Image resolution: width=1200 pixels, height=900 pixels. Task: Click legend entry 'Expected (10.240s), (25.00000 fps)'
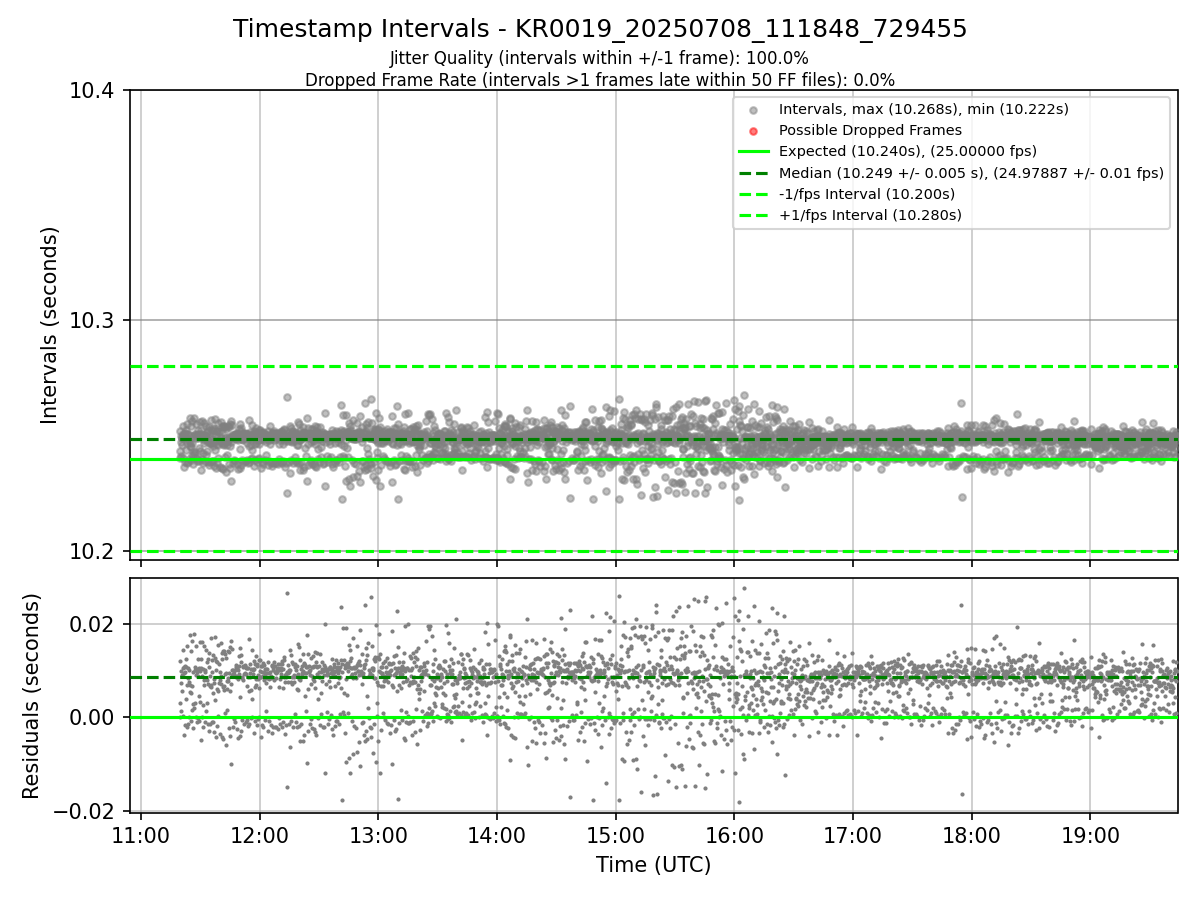(907, 152)
